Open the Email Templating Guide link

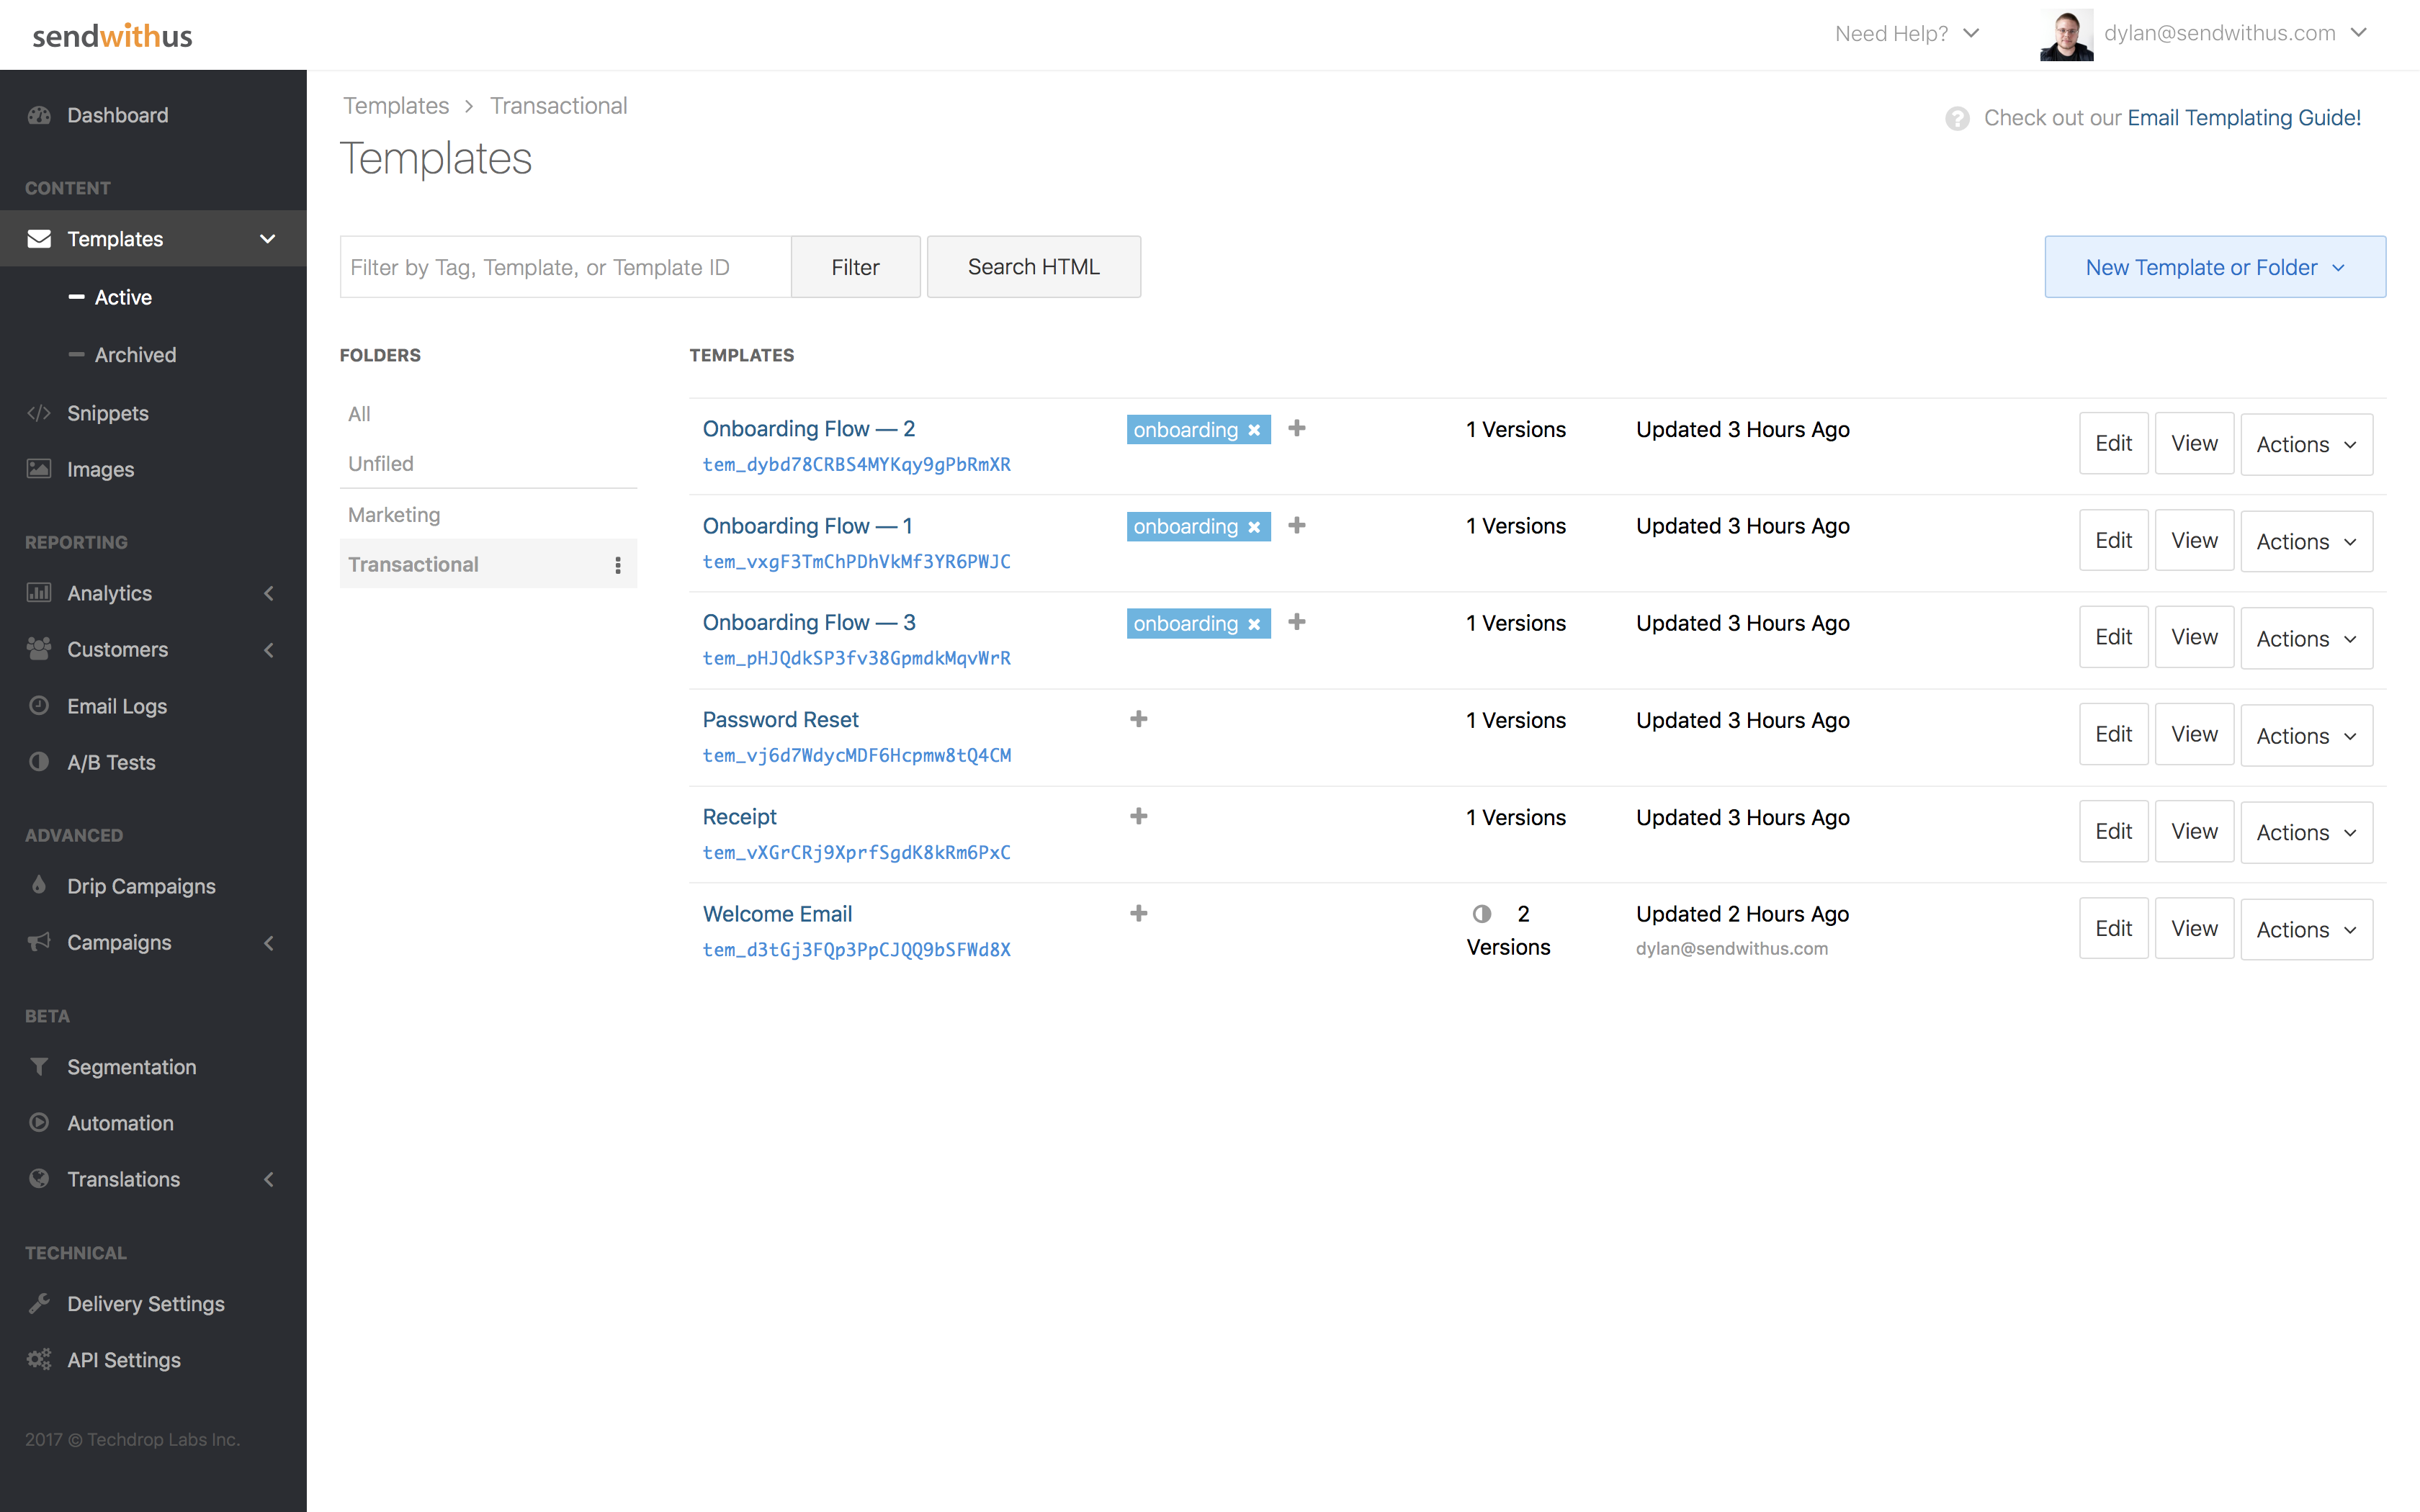(x=2243, y=118)
